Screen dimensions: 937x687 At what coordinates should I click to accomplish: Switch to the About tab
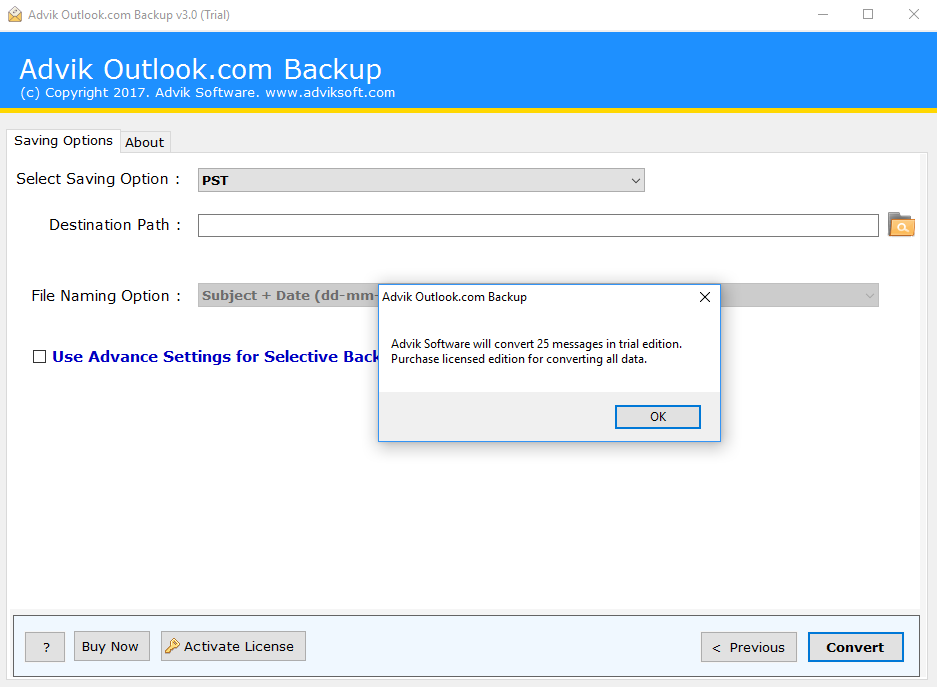145,142
